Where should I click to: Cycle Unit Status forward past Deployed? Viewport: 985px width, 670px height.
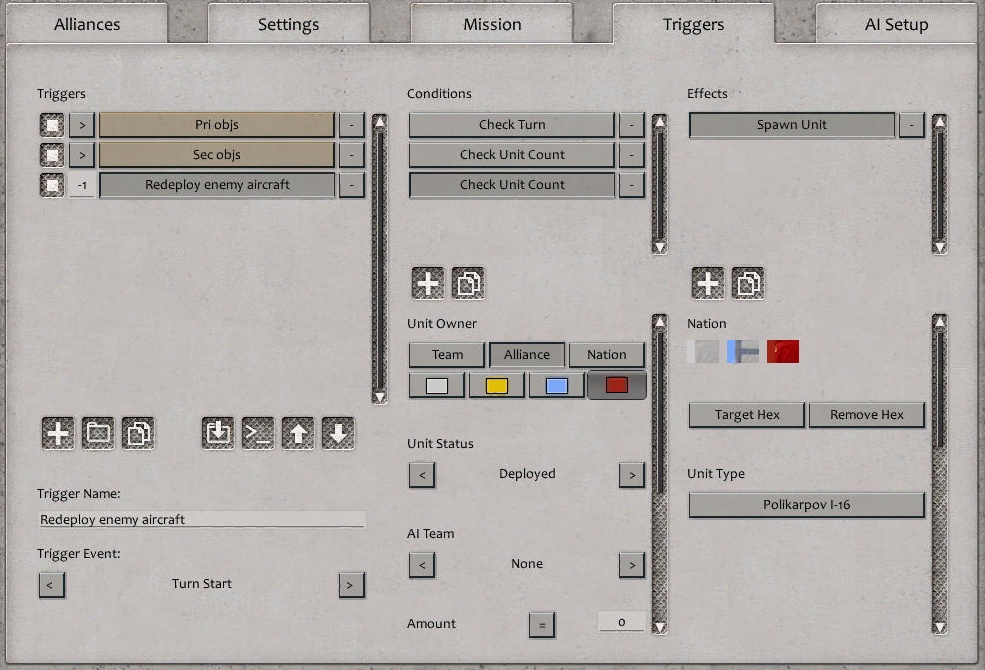tap(631, 475)
